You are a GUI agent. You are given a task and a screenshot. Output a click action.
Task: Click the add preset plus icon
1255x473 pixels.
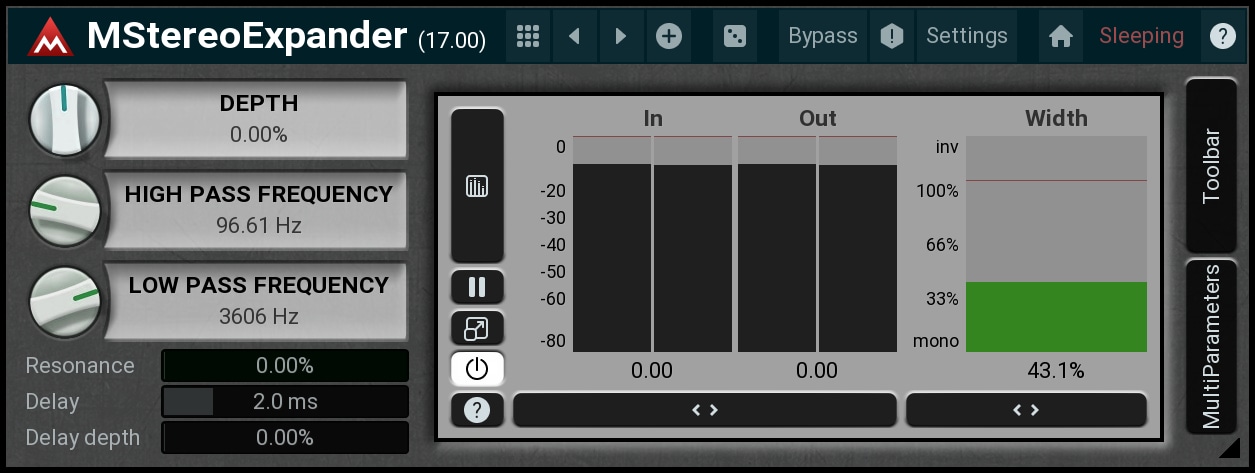point(669,37)
